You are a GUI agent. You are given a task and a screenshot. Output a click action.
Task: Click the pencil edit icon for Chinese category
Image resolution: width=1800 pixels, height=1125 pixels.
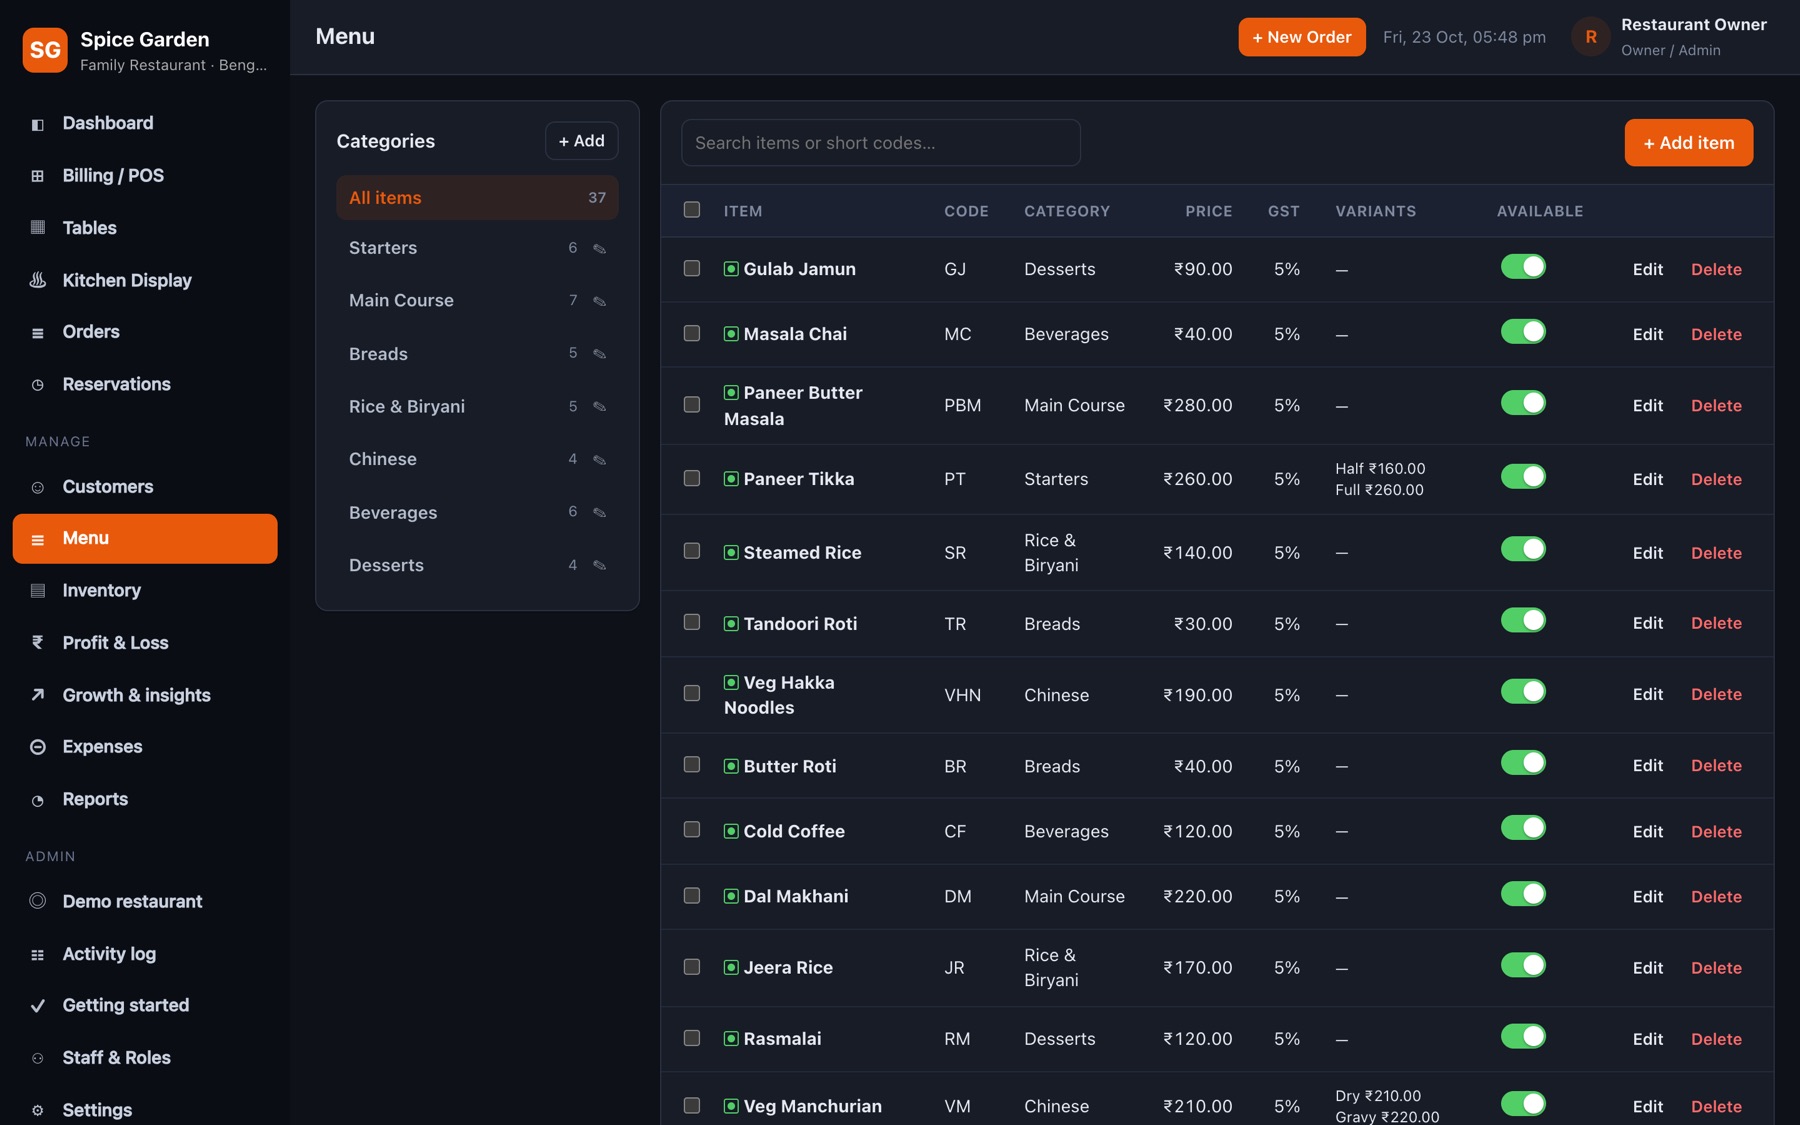[599, 459]
